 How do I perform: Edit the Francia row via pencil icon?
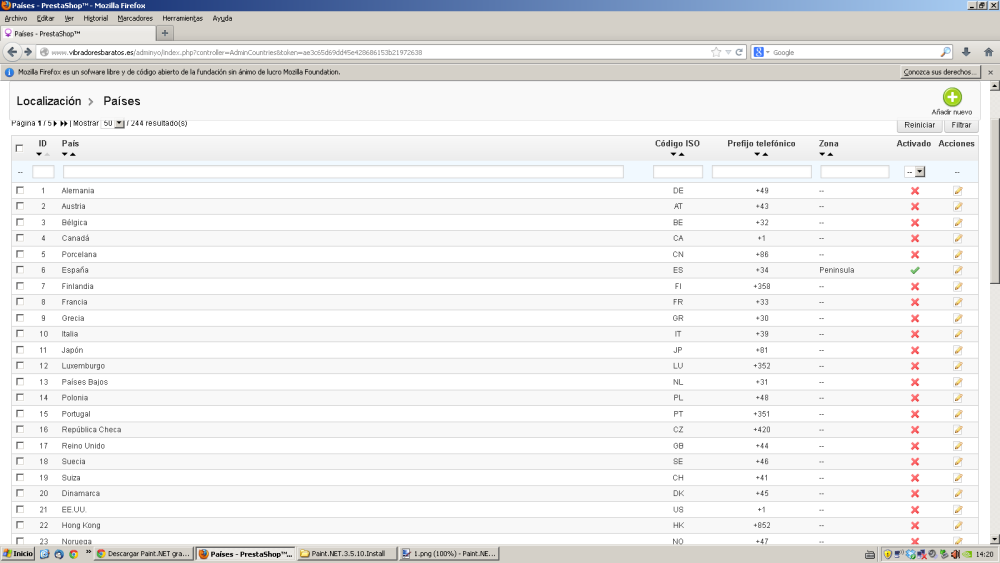957,302
